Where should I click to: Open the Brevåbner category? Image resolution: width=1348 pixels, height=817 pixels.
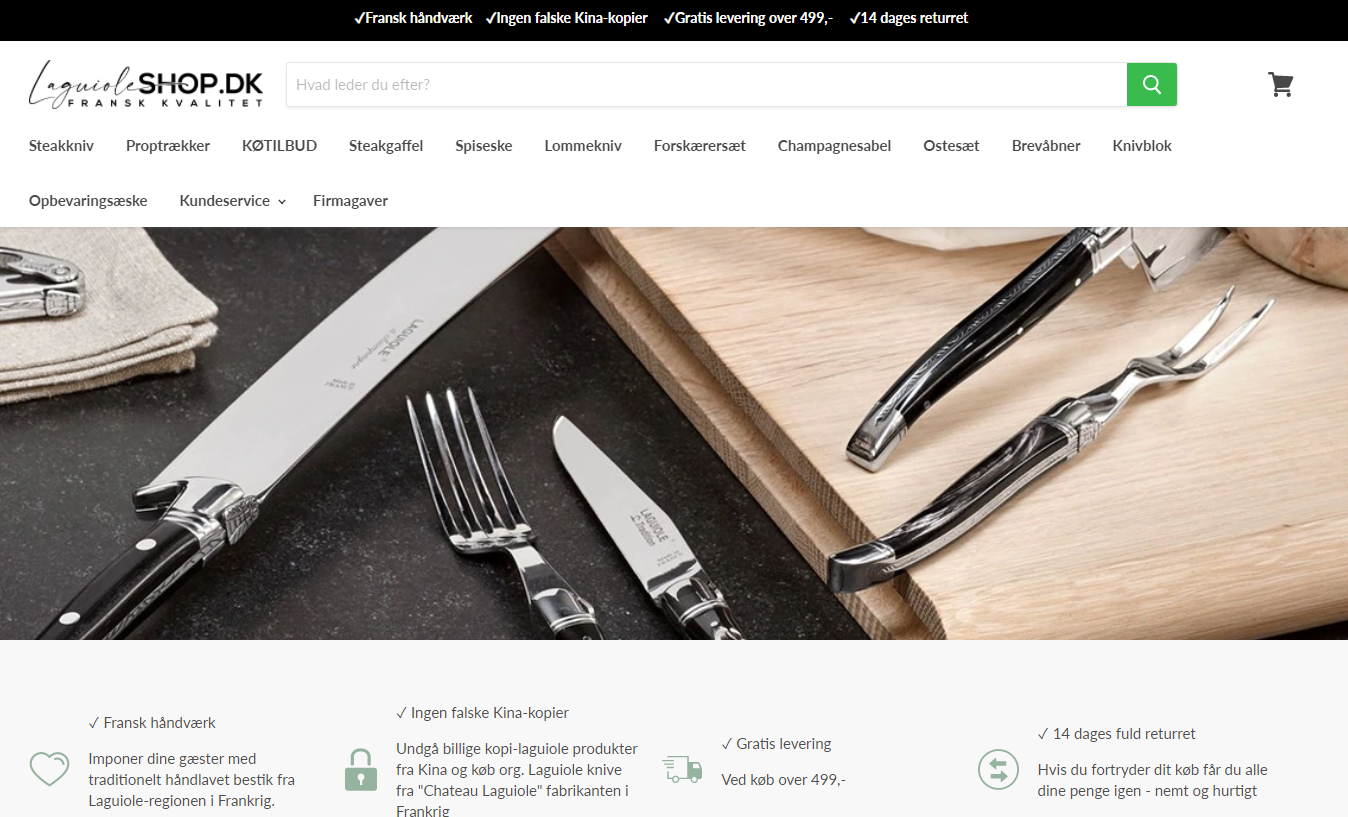click(1046, 146)
